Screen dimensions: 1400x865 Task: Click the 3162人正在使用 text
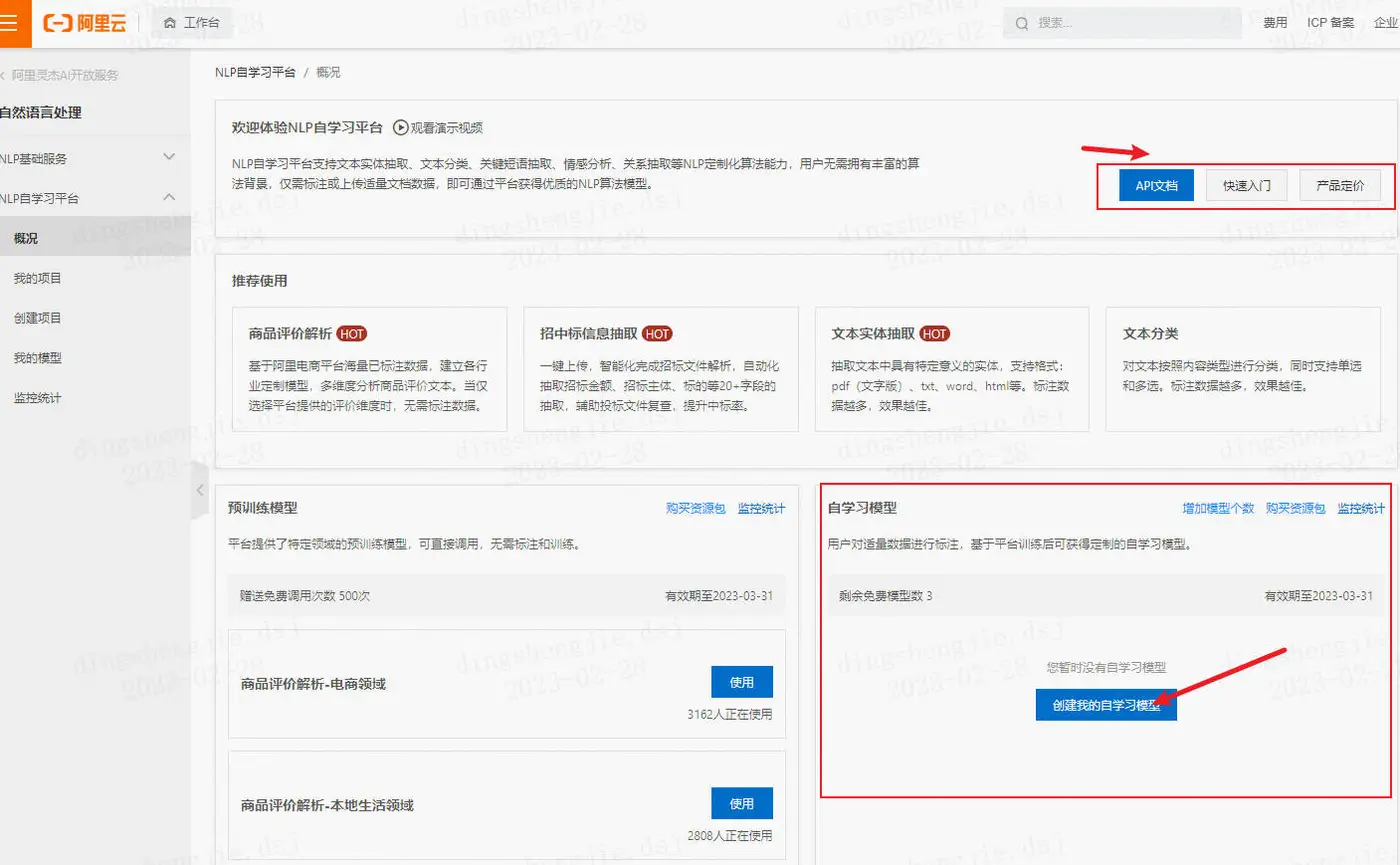tap(730, 715)
